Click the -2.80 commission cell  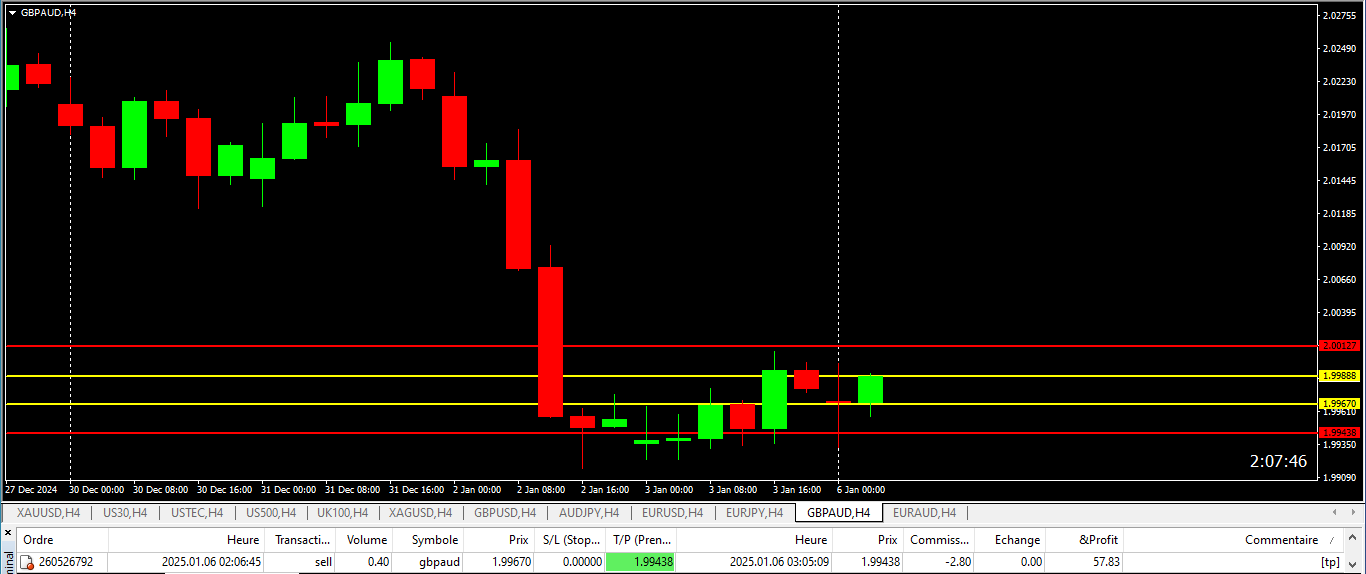[957, 562]
